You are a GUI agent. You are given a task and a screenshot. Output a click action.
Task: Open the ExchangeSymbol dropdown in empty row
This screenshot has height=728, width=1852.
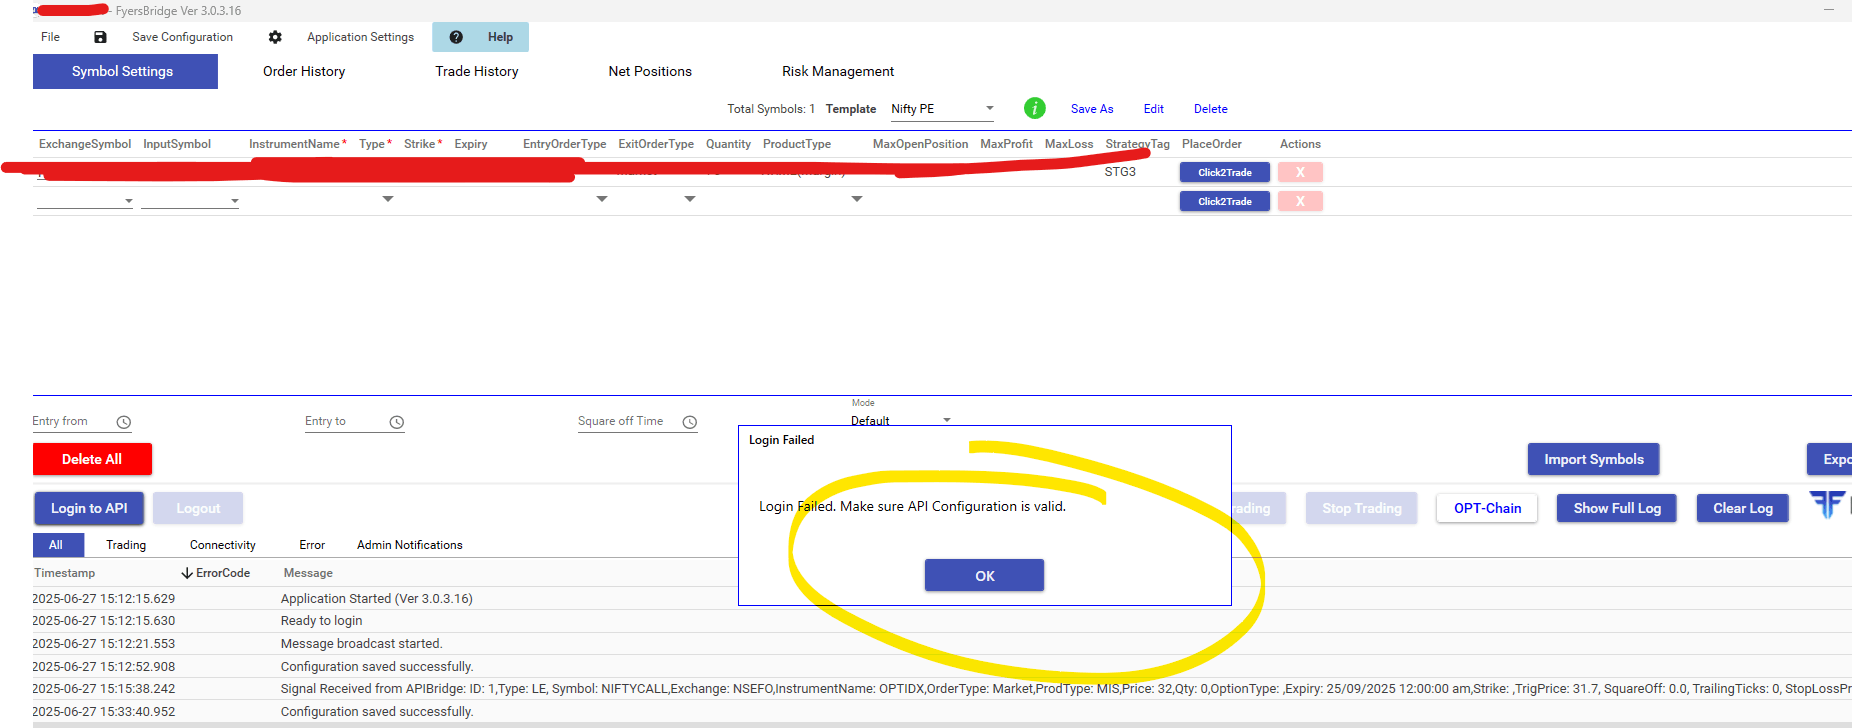coord(128,201)
